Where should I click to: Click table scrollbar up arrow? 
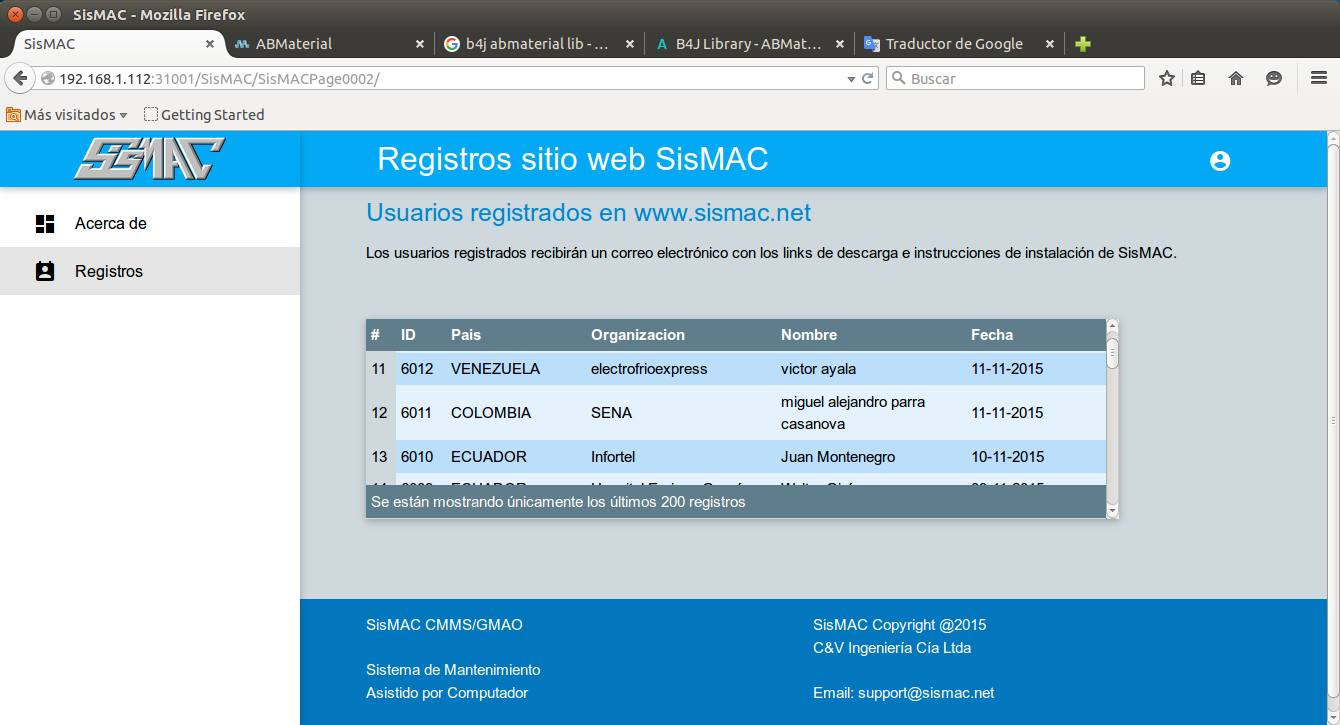point(1112,327)
